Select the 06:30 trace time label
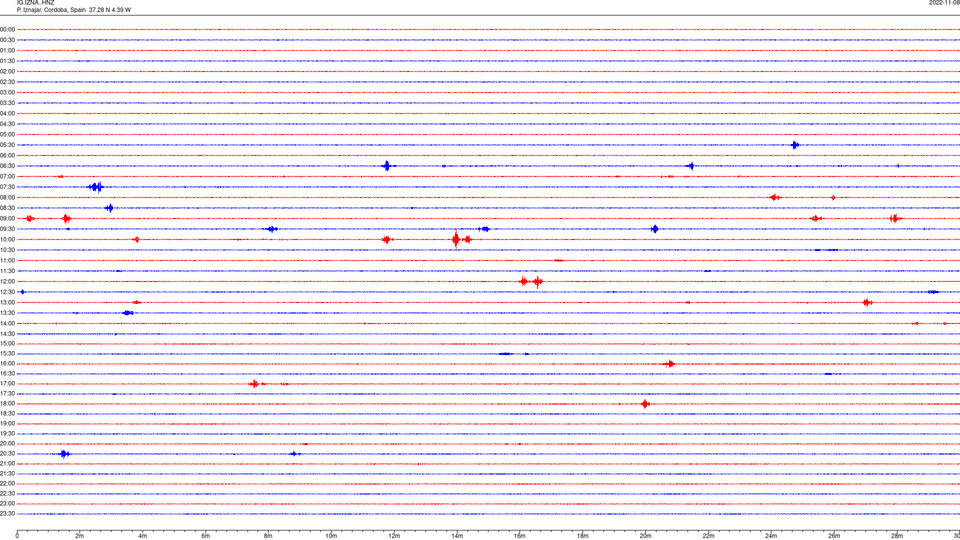Image resolution: width=960 pixels, height=540 pixels. click(x=7, y=166)
